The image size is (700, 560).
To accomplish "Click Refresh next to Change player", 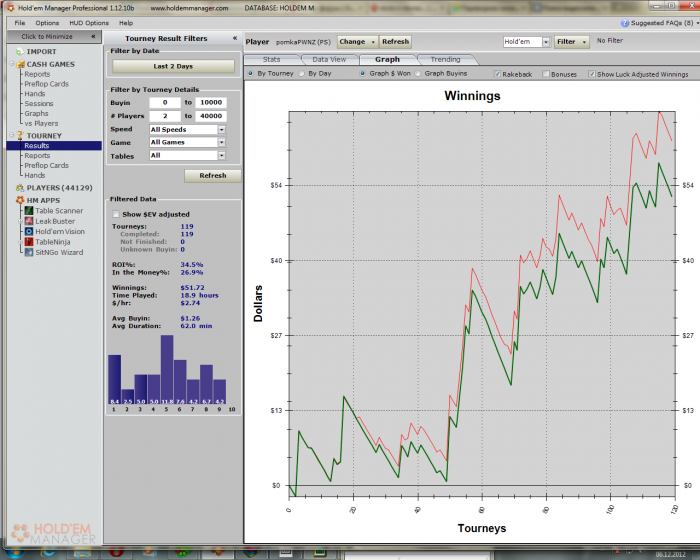I will click(395, 42).
